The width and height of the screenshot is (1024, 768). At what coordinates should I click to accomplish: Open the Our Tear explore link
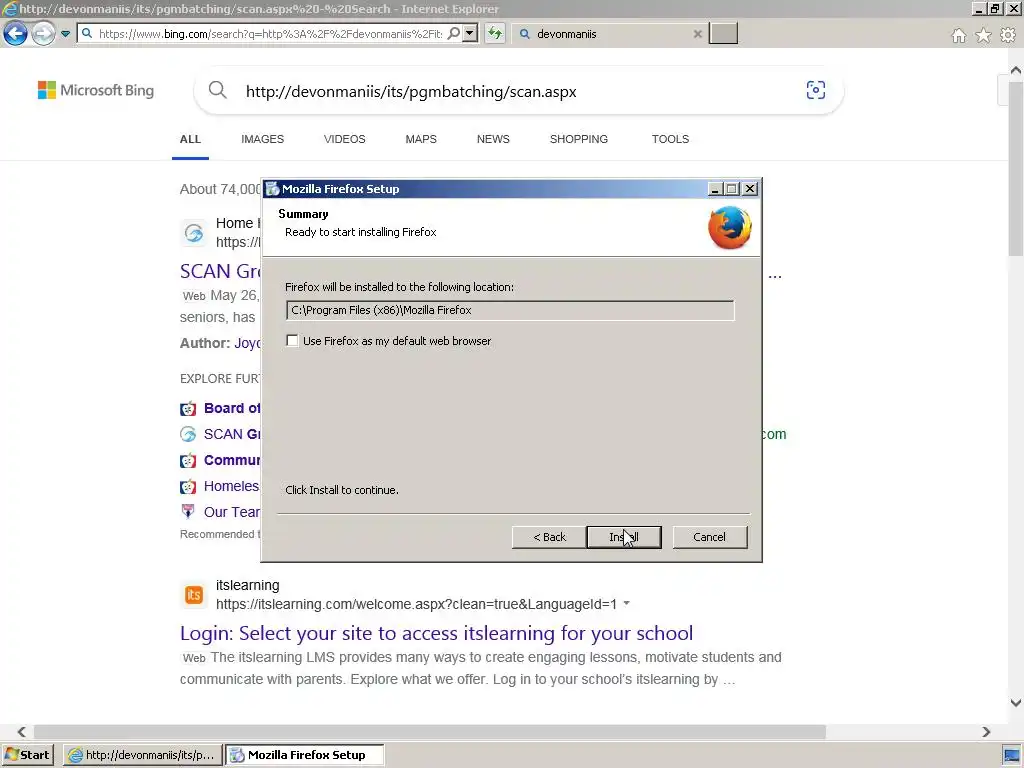click(x=232, y=512)
